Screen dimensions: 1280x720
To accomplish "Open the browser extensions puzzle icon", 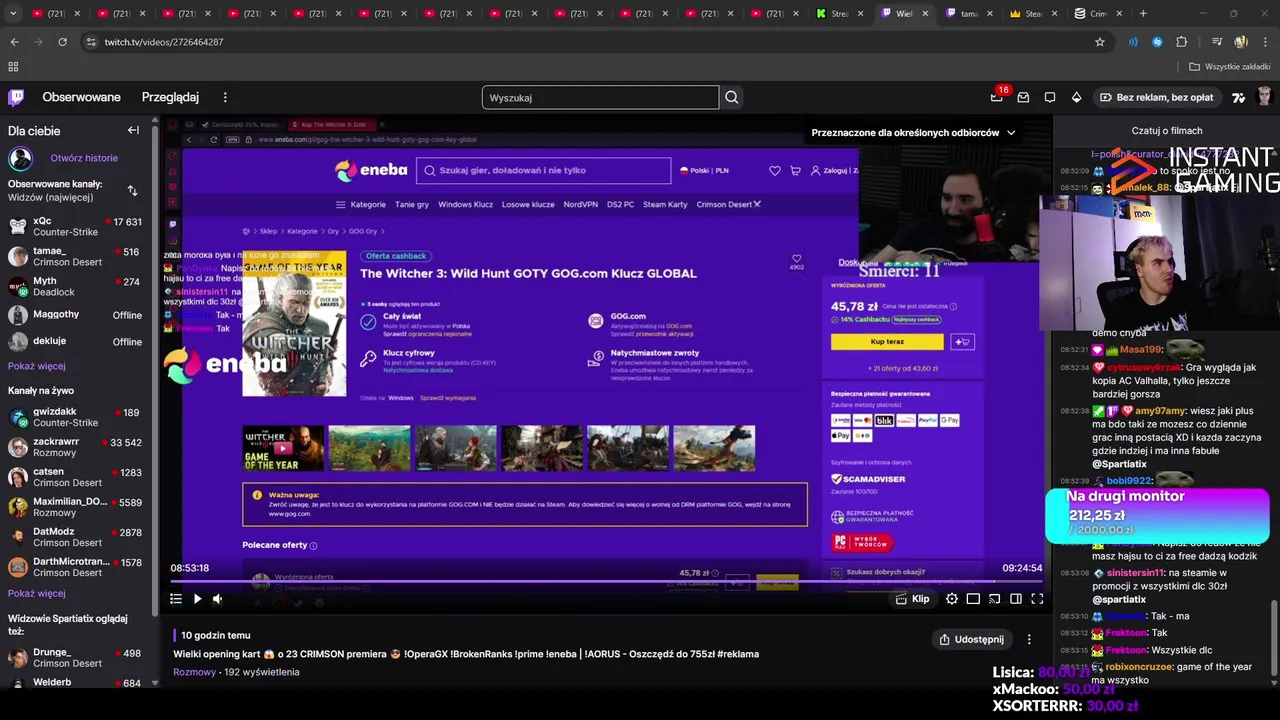I will (1182, 42).
